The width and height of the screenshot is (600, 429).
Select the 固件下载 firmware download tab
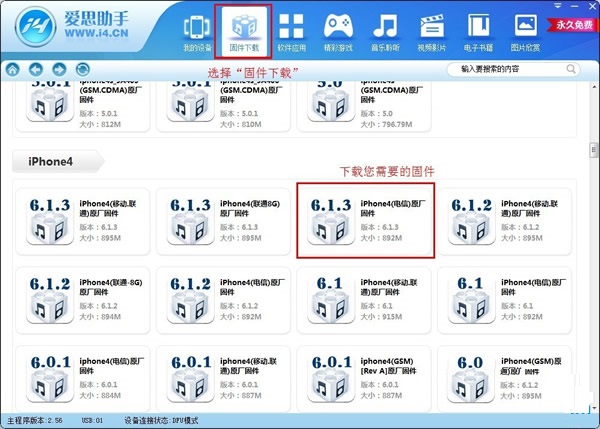pos(244,33)
